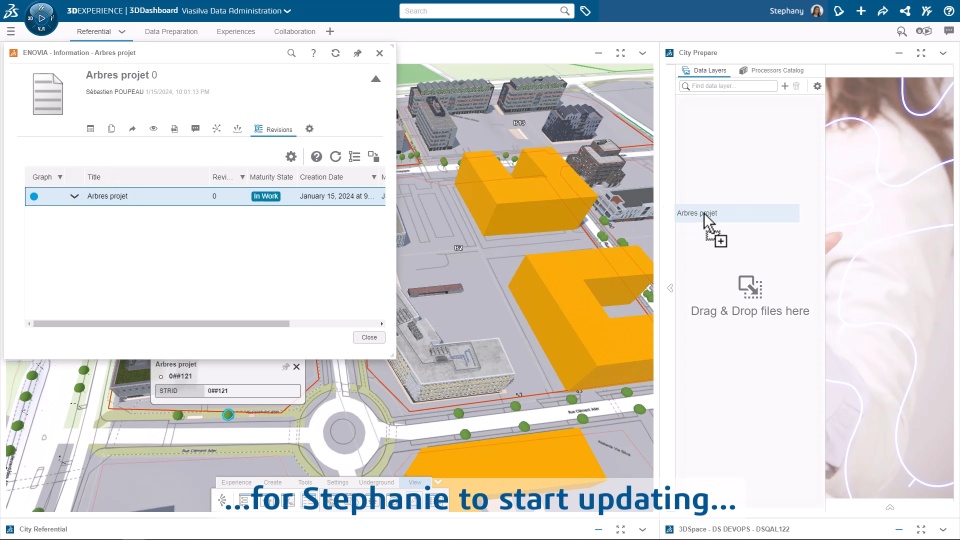Open the file attachment icon tab

point(174,129)
